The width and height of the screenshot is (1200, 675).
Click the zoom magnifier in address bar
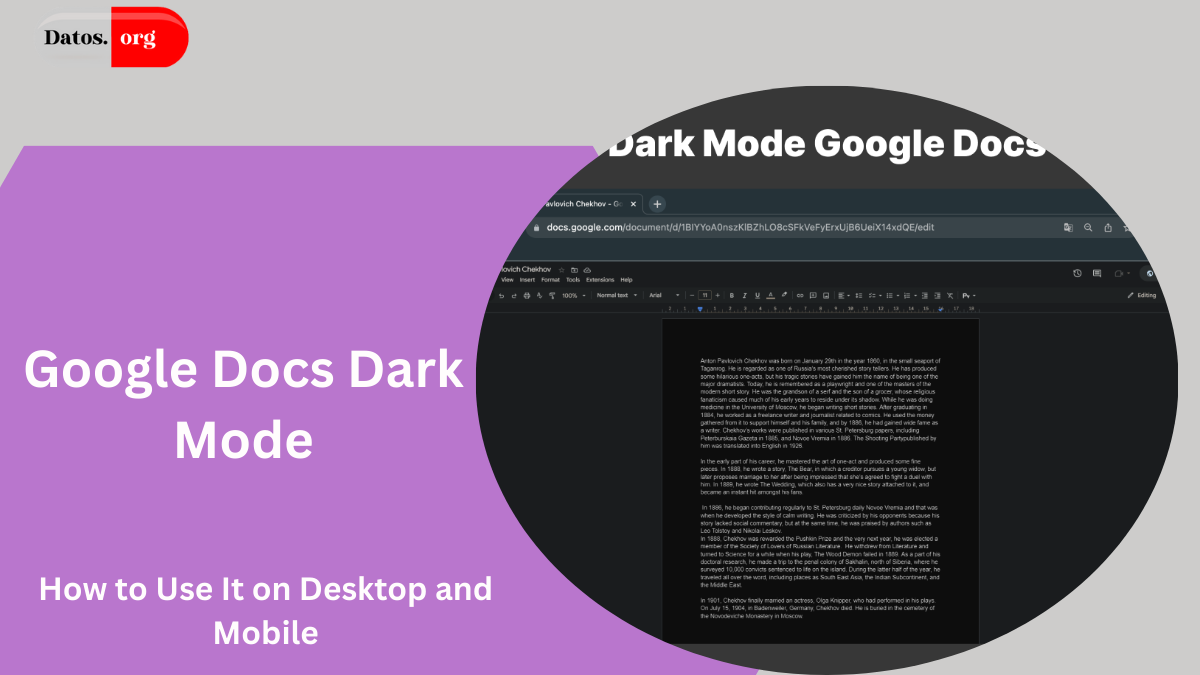1088,228
